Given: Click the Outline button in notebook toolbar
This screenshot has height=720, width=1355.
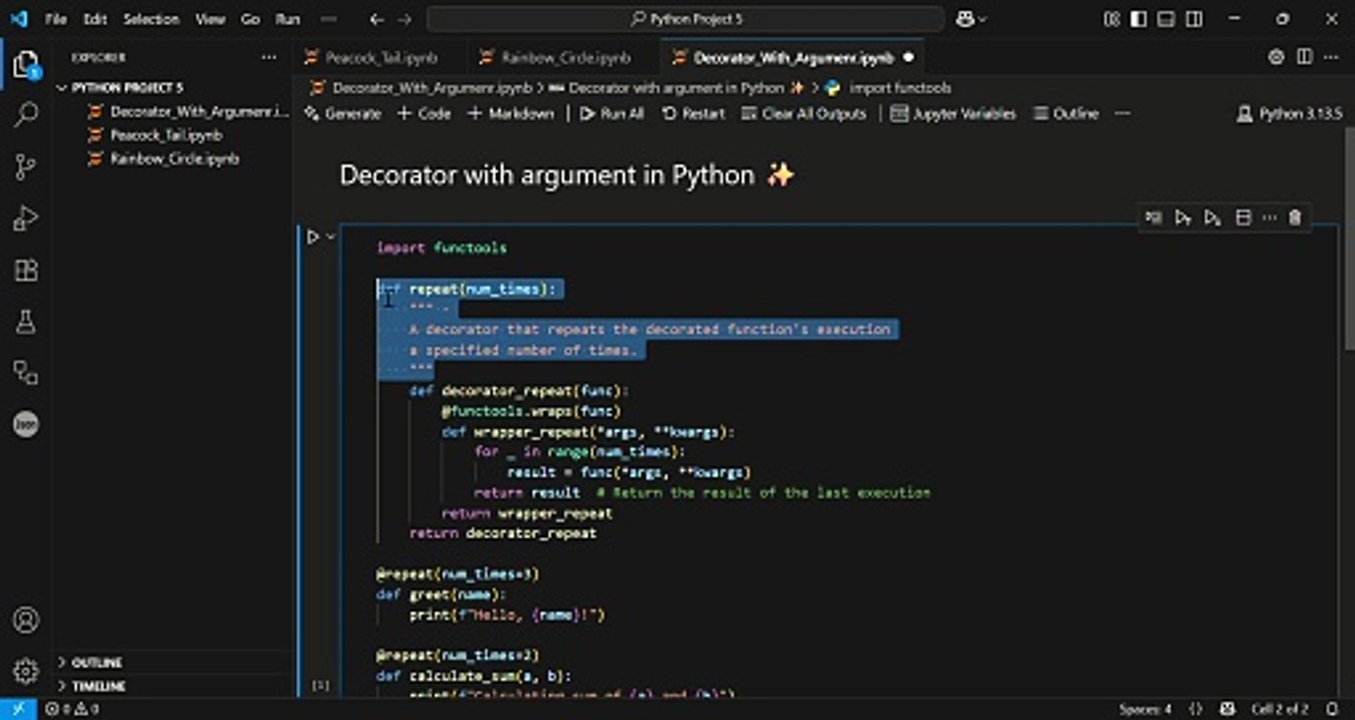Looking at the screenshot, I should pyautogui.click(x=1066, y=114).
